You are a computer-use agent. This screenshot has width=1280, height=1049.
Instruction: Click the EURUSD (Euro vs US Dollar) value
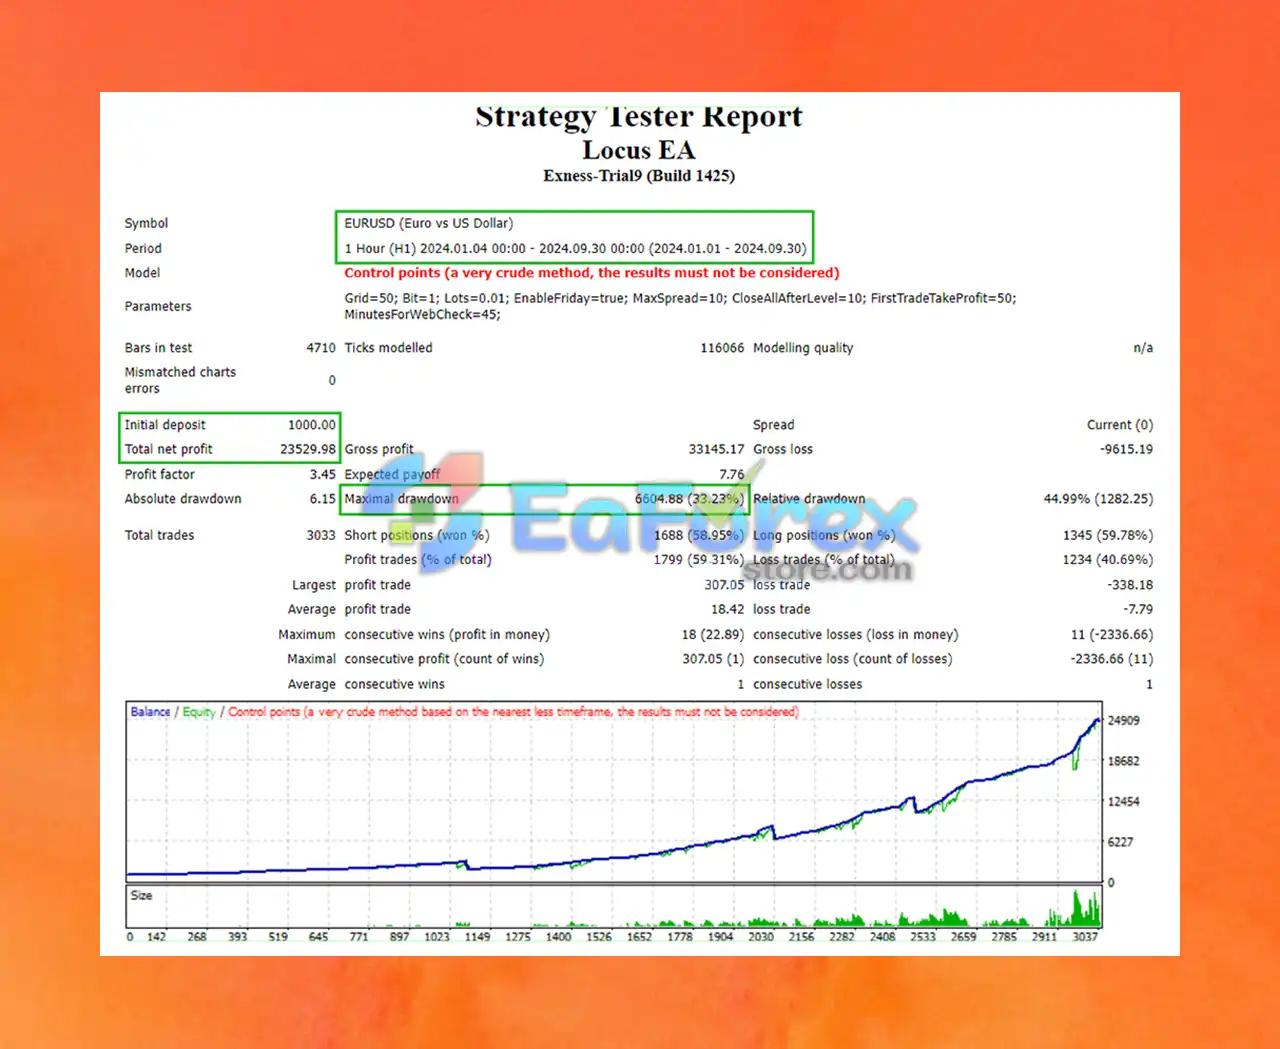[429, 223]
